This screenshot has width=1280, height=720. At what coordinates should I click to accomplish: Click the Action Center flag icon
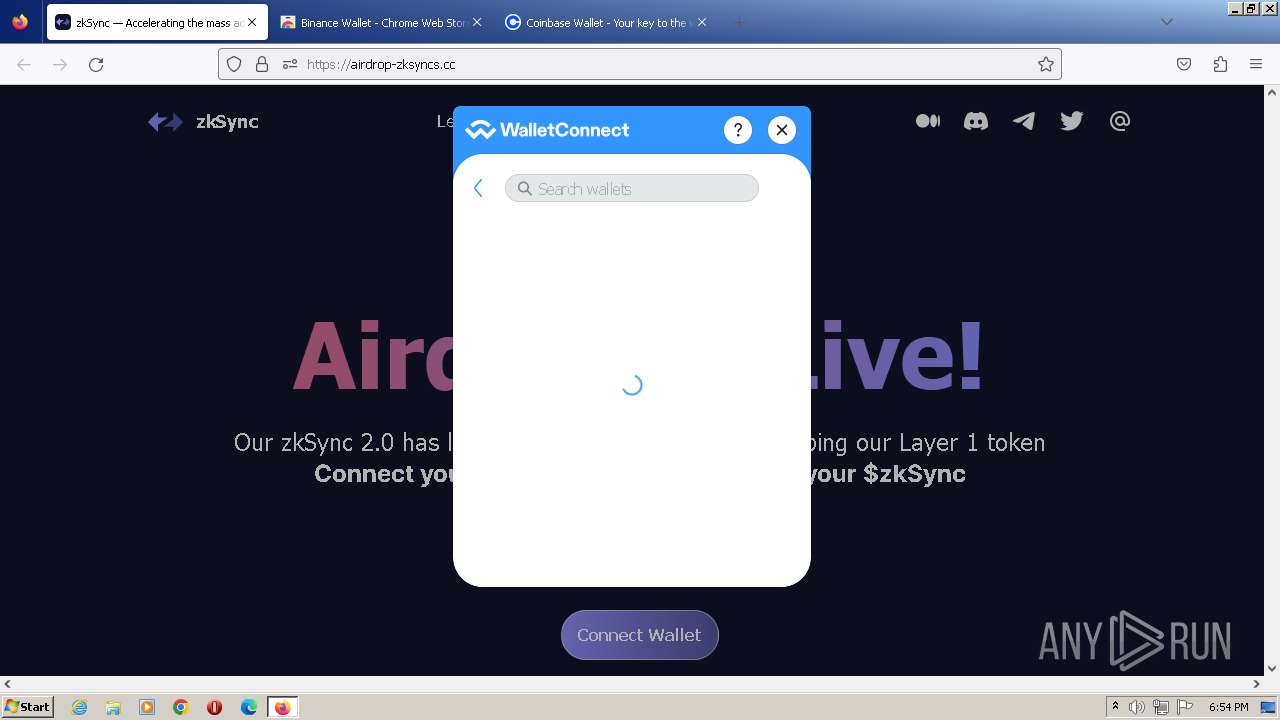1185,707
